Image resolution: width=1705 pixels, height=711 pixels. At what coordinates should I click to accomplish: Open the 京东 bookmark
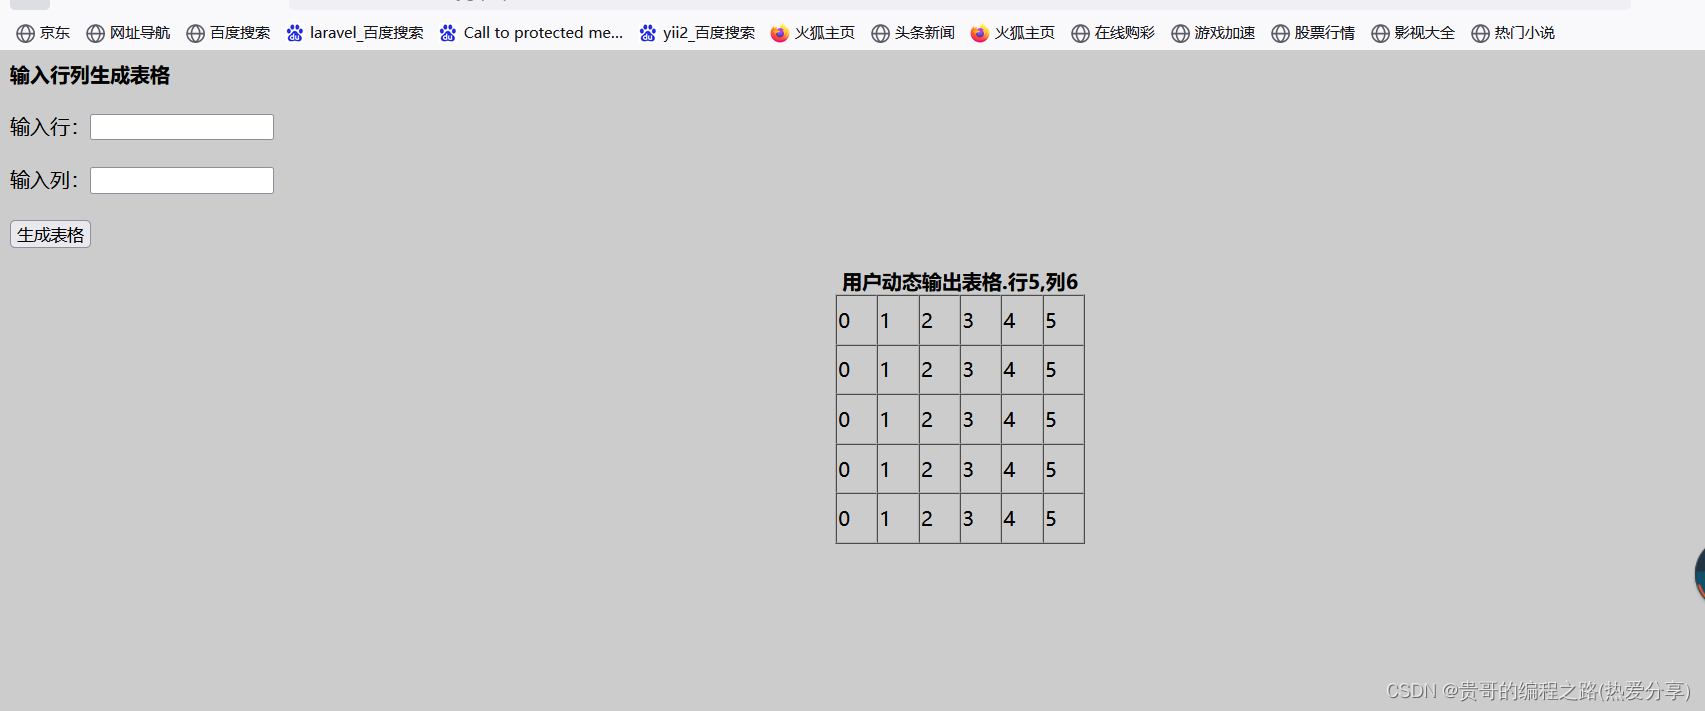coord(43,33)
